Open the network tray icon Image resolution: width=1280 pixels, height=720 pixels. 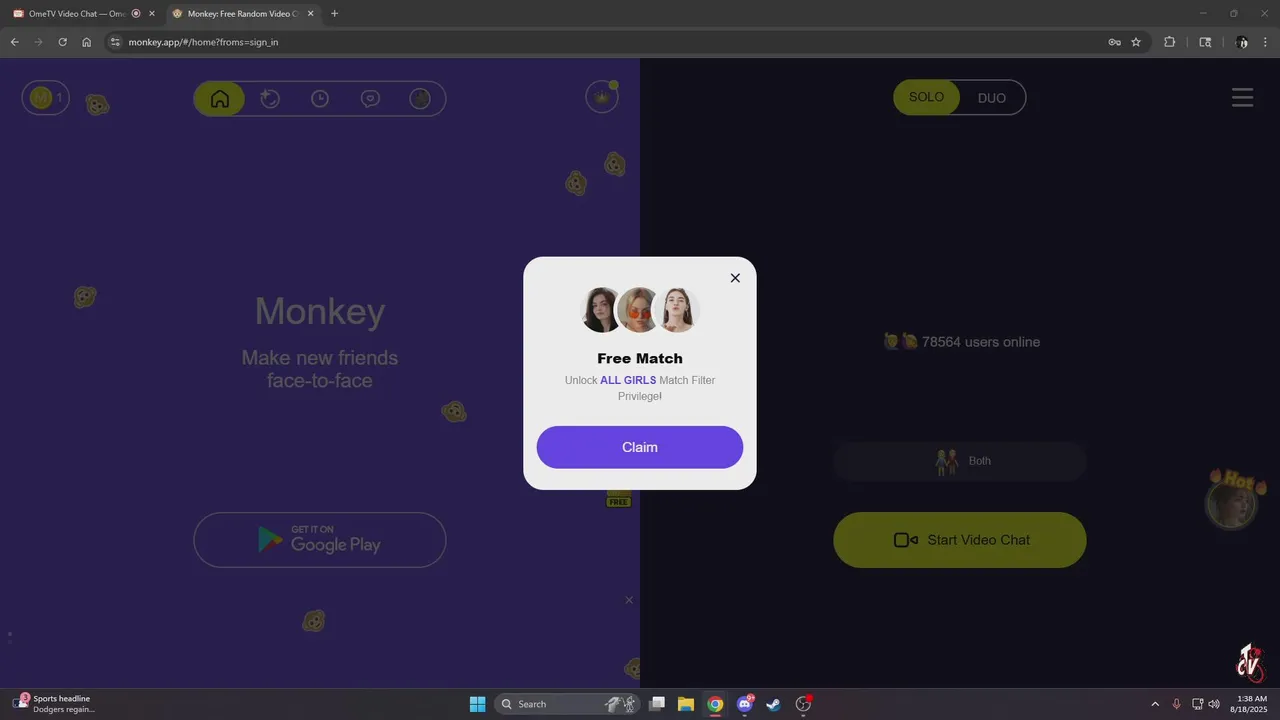tap(1198, 704)
